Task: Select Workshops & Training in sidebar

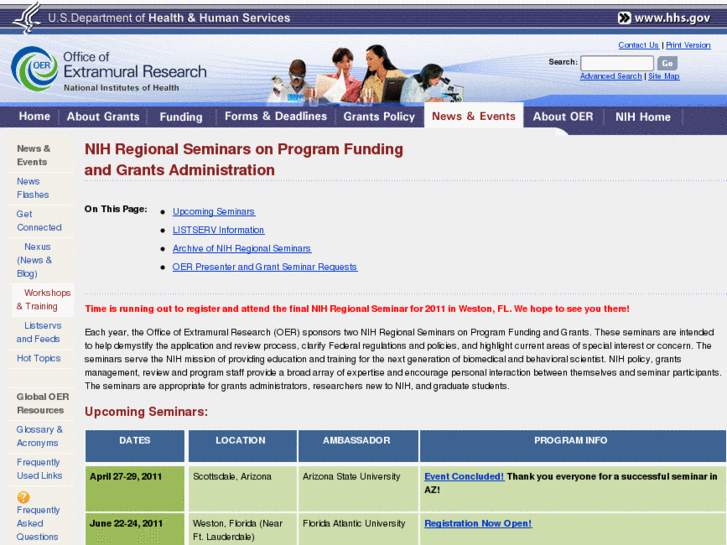Action: click(x=43, y=300)
